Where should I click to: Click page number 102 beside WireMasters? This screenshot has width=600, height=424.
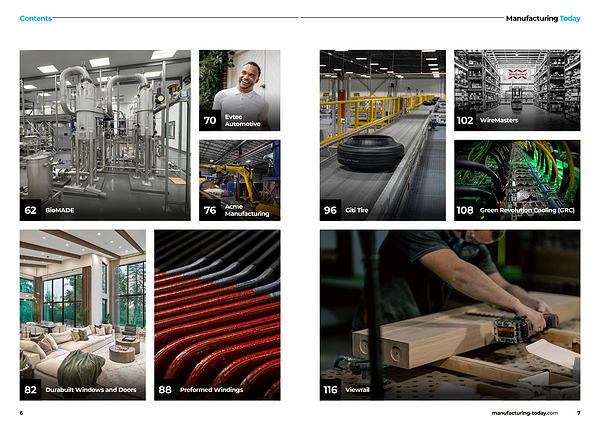[x=465, y=120]
